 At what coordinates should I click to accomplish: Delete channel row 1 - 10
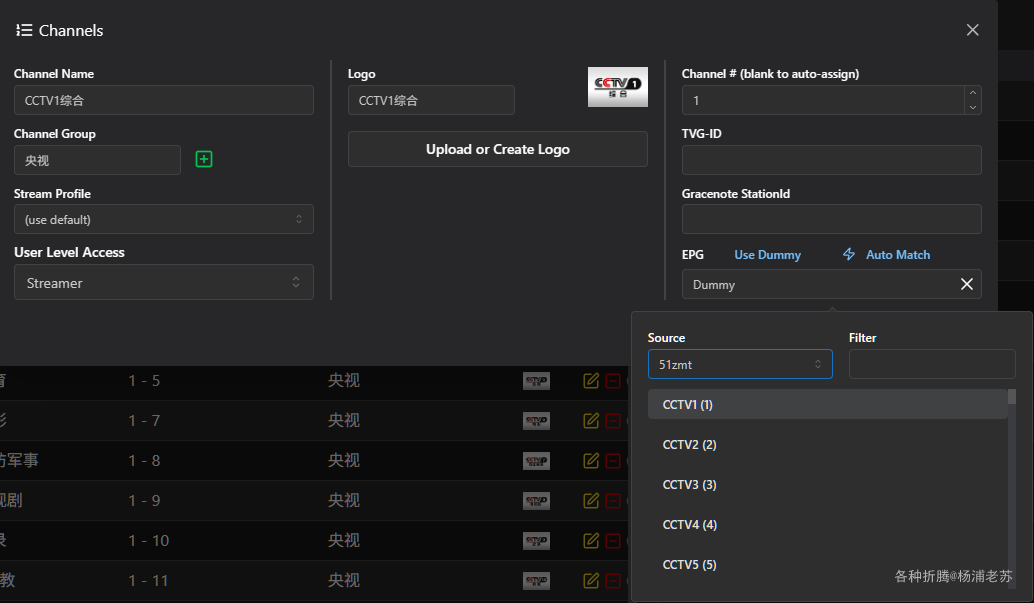[613, 541]
